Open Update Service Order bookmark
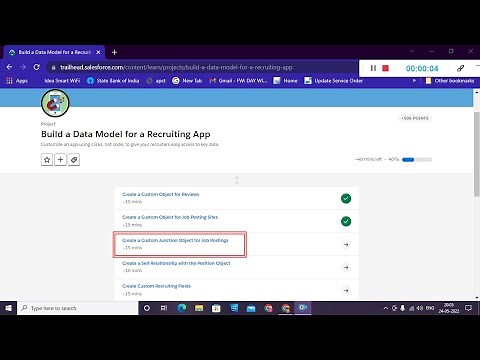The image size is (480, 360). point(333,81)
